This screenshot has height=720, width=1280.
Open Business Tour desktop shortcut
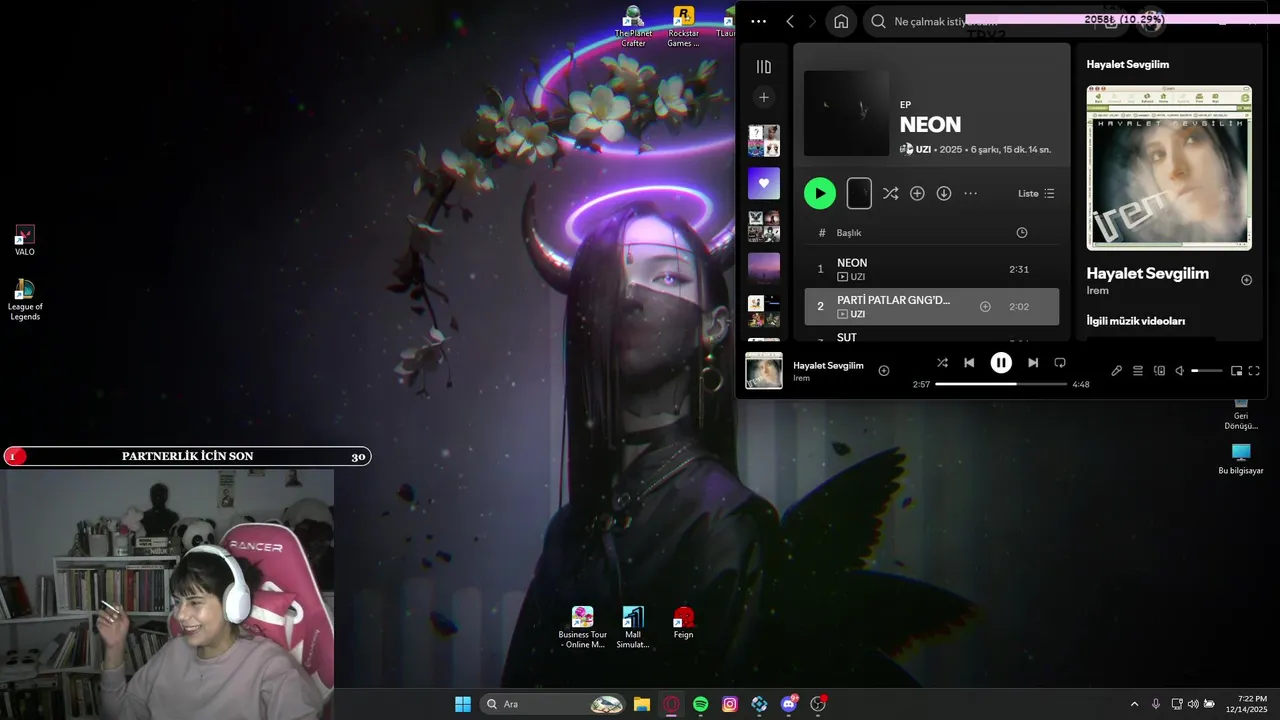click(582, 627)
